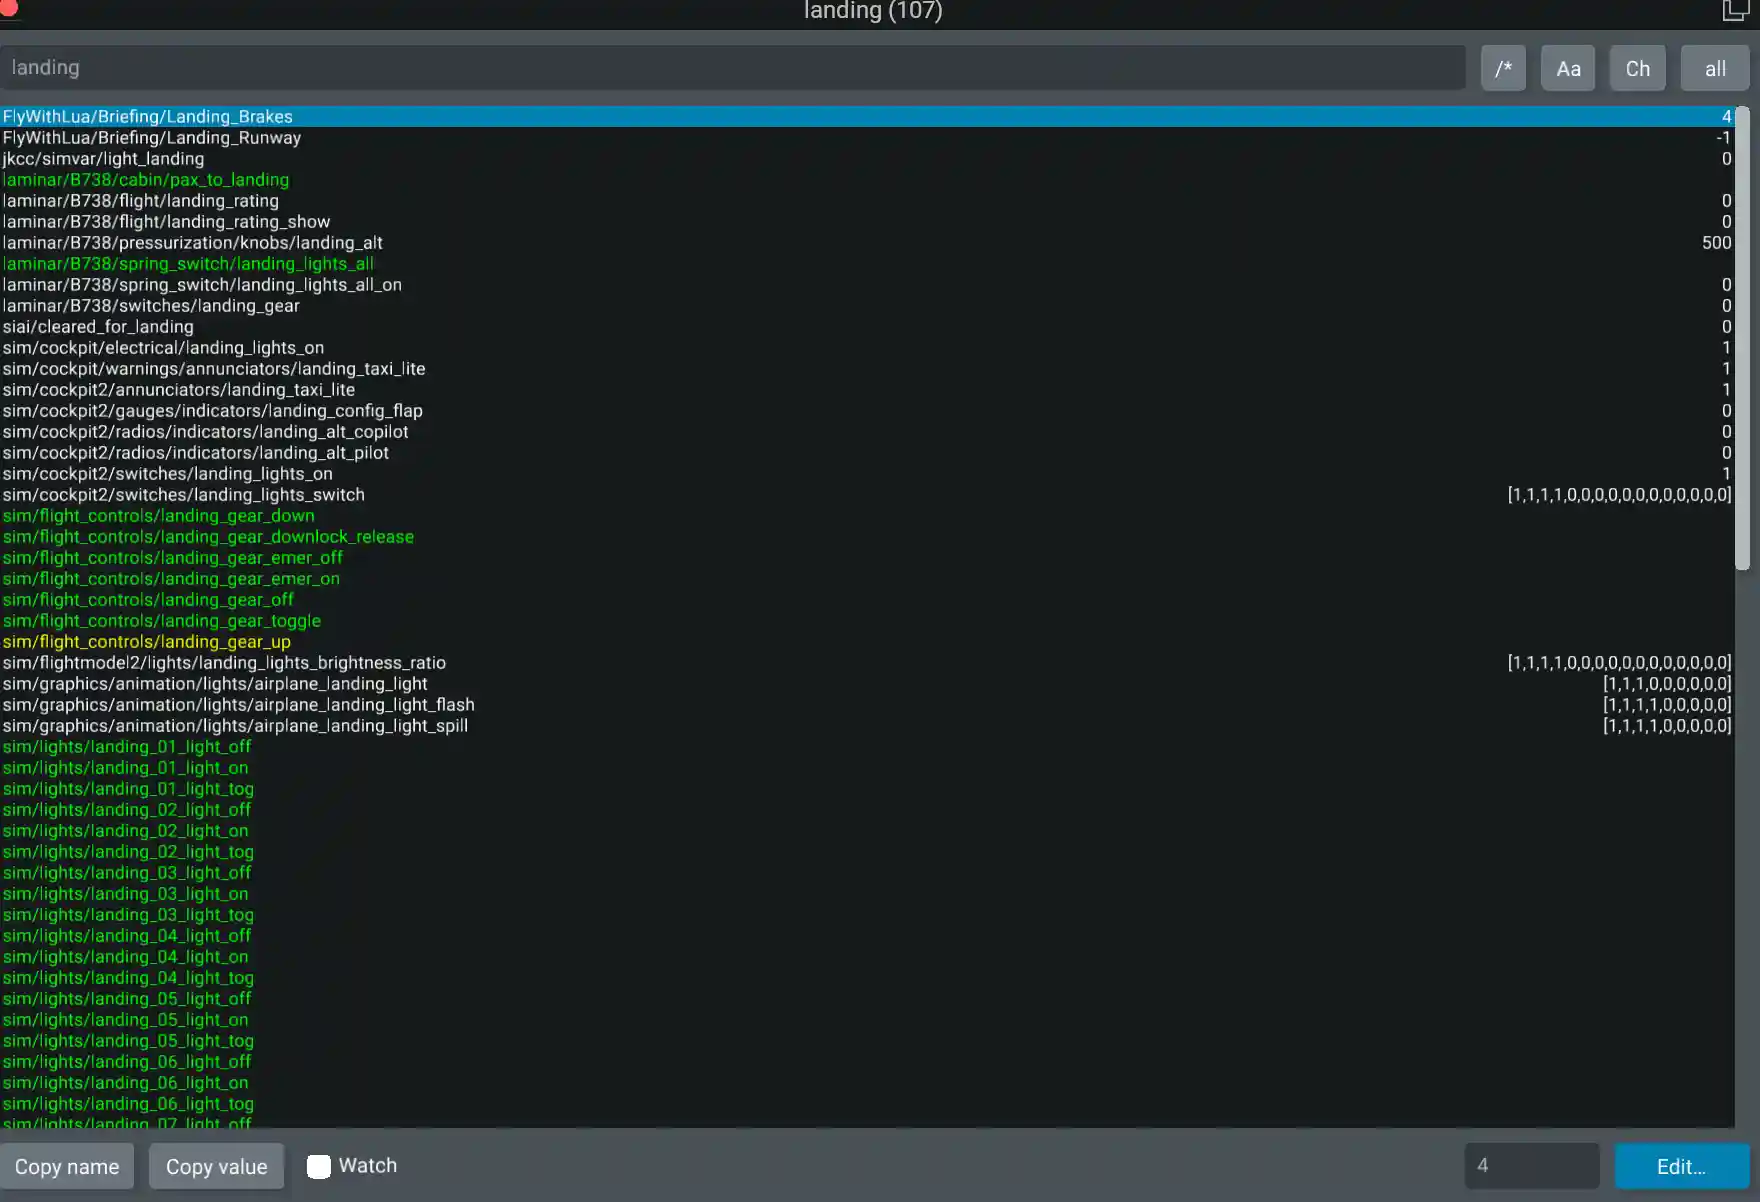Select laminar/B738/flight/landing_rating_show row
The height and width of the screenshot is (1202, 1760).
coord(867,221)
